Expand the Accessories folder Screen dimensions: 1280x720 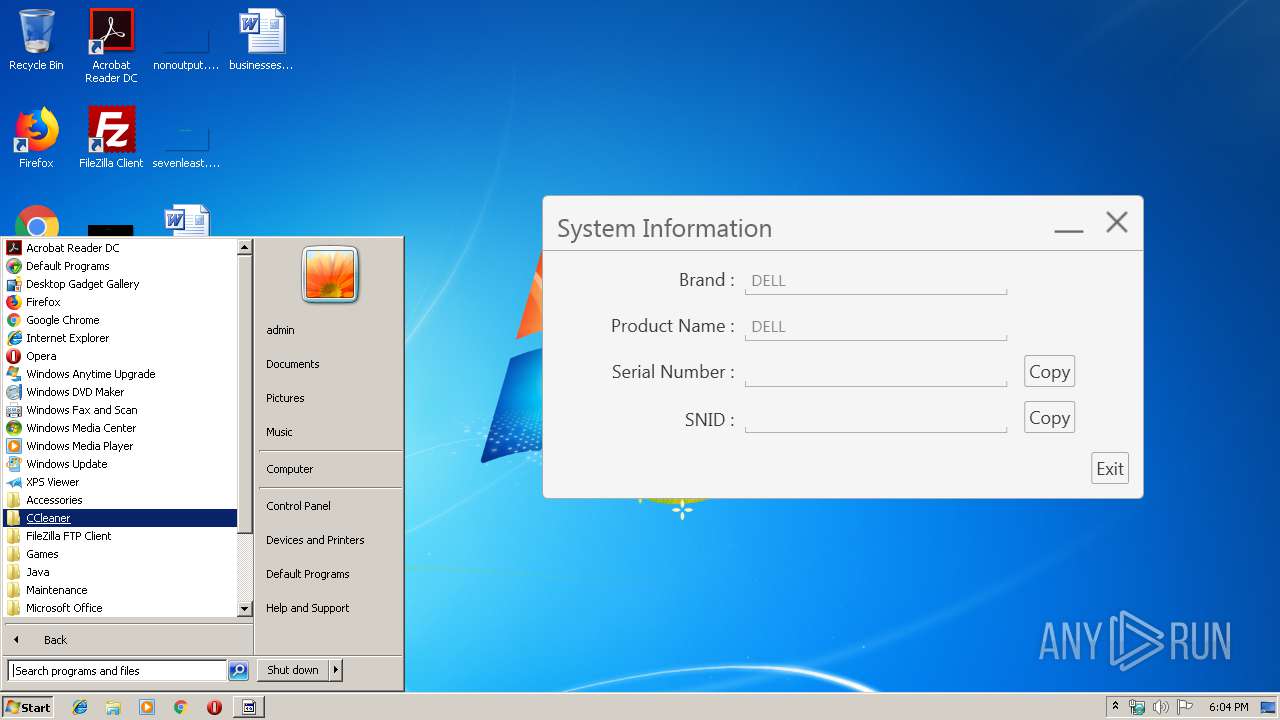[x=120, y=500]
